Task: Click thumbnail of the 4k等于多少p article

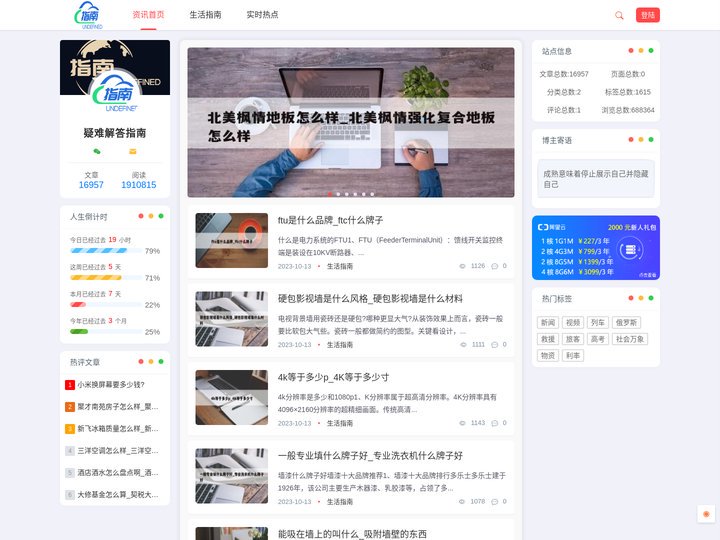Action: click(231, 398)
